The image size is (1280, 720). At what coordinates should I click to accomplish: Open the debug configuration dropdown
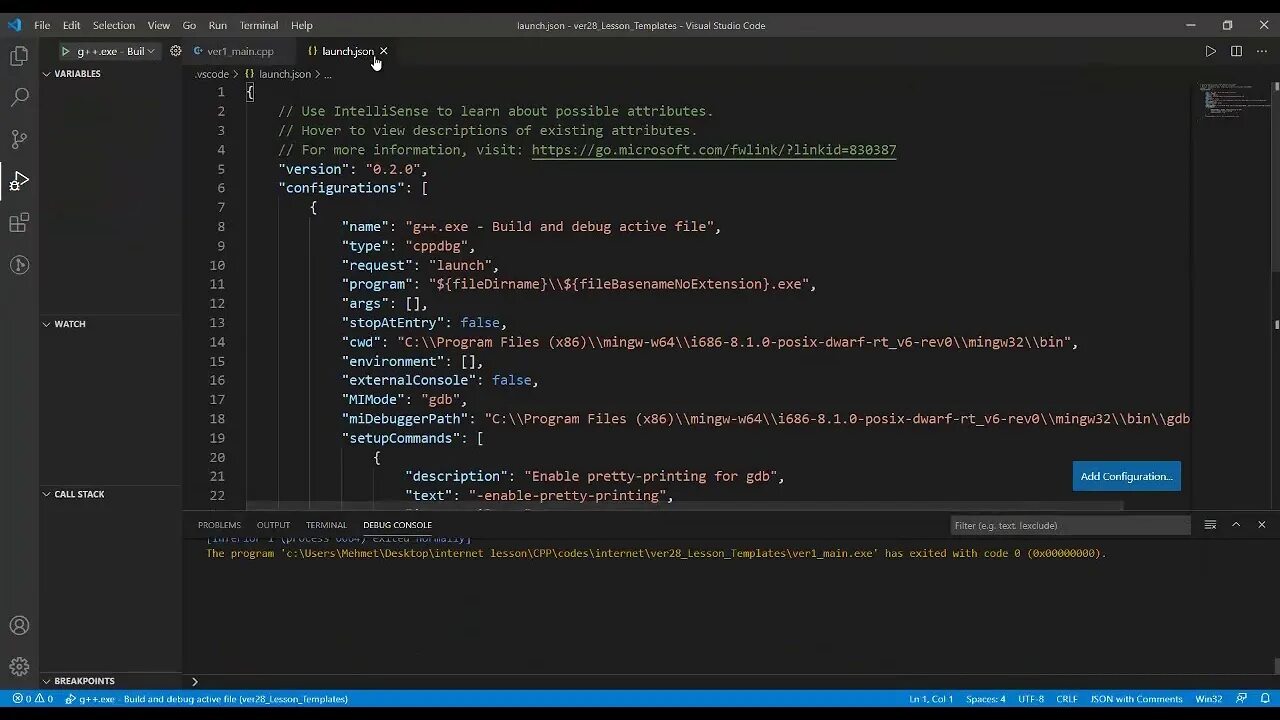click(116, 51)
